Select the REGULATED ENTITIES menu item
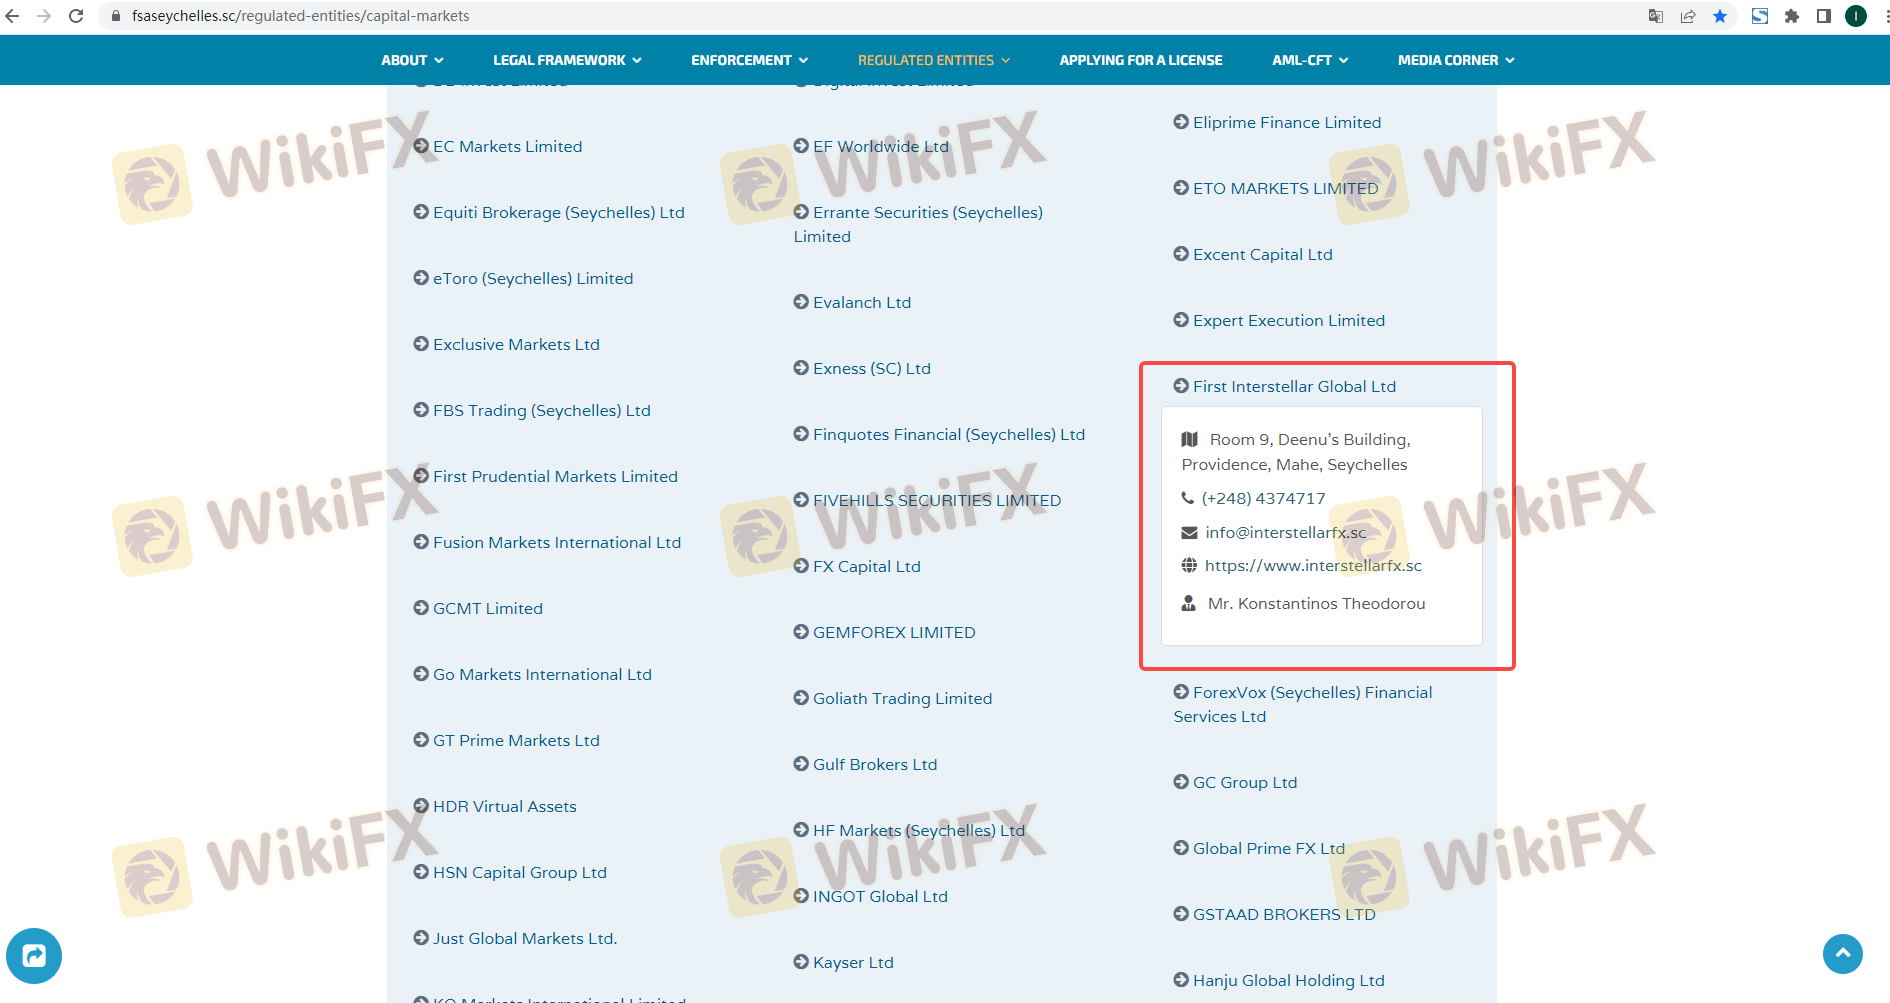1890x1003 pixels. click(934, 60)
